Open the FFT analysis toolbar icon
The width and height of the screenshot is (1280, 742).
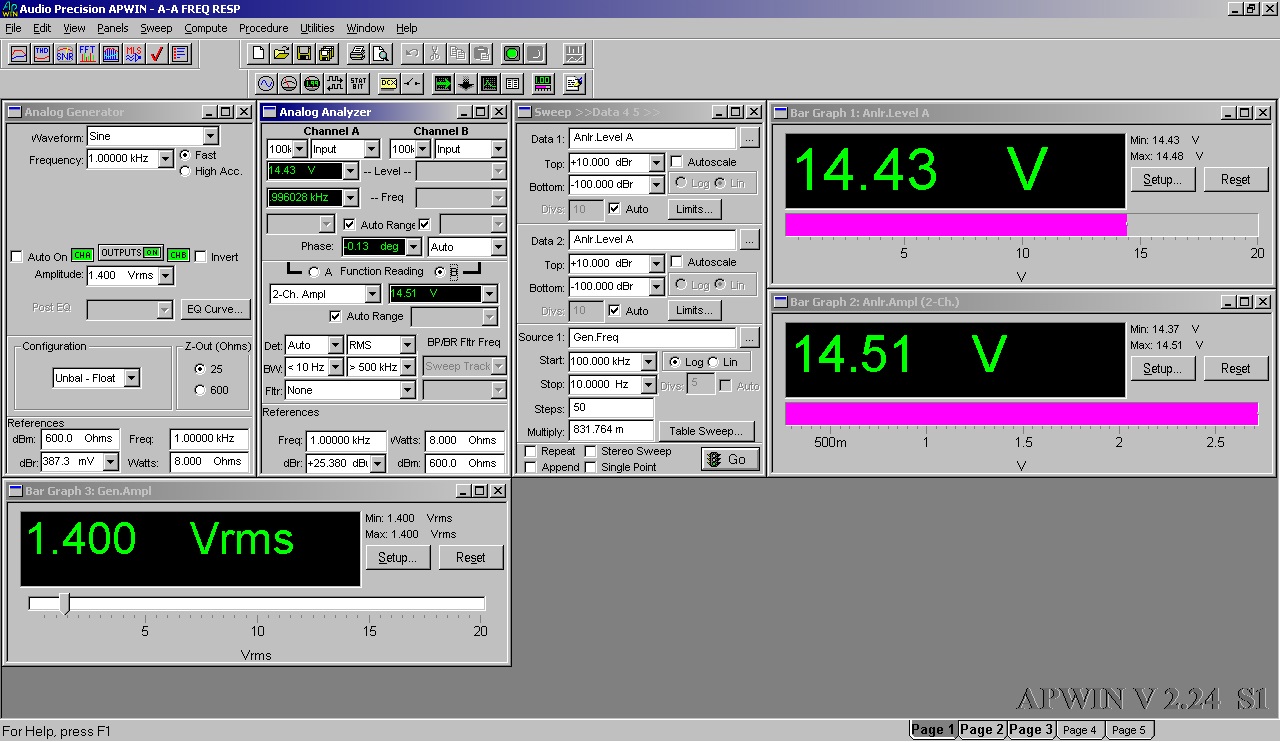88,54
